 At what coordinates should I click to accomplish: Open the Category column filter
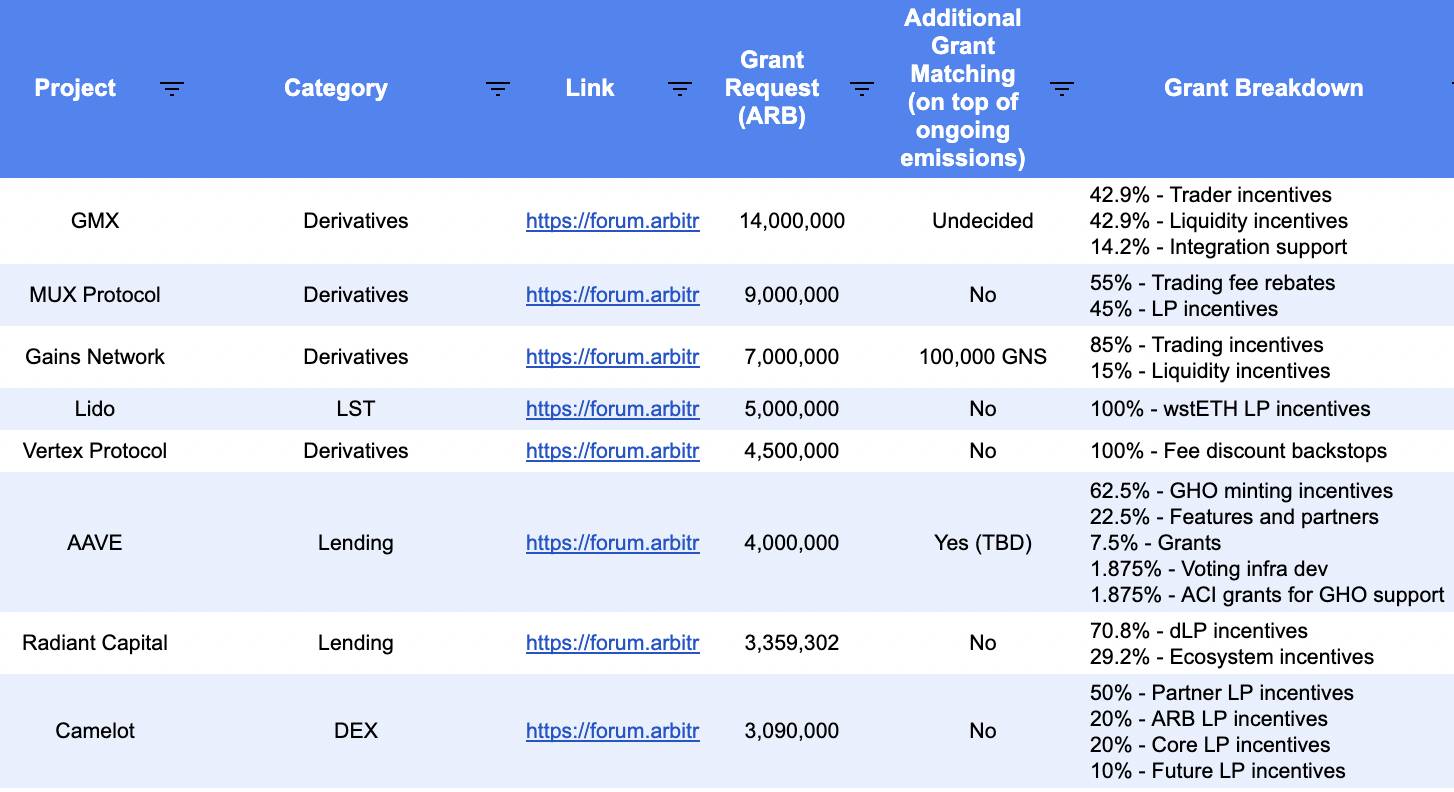tap(498, 89)
